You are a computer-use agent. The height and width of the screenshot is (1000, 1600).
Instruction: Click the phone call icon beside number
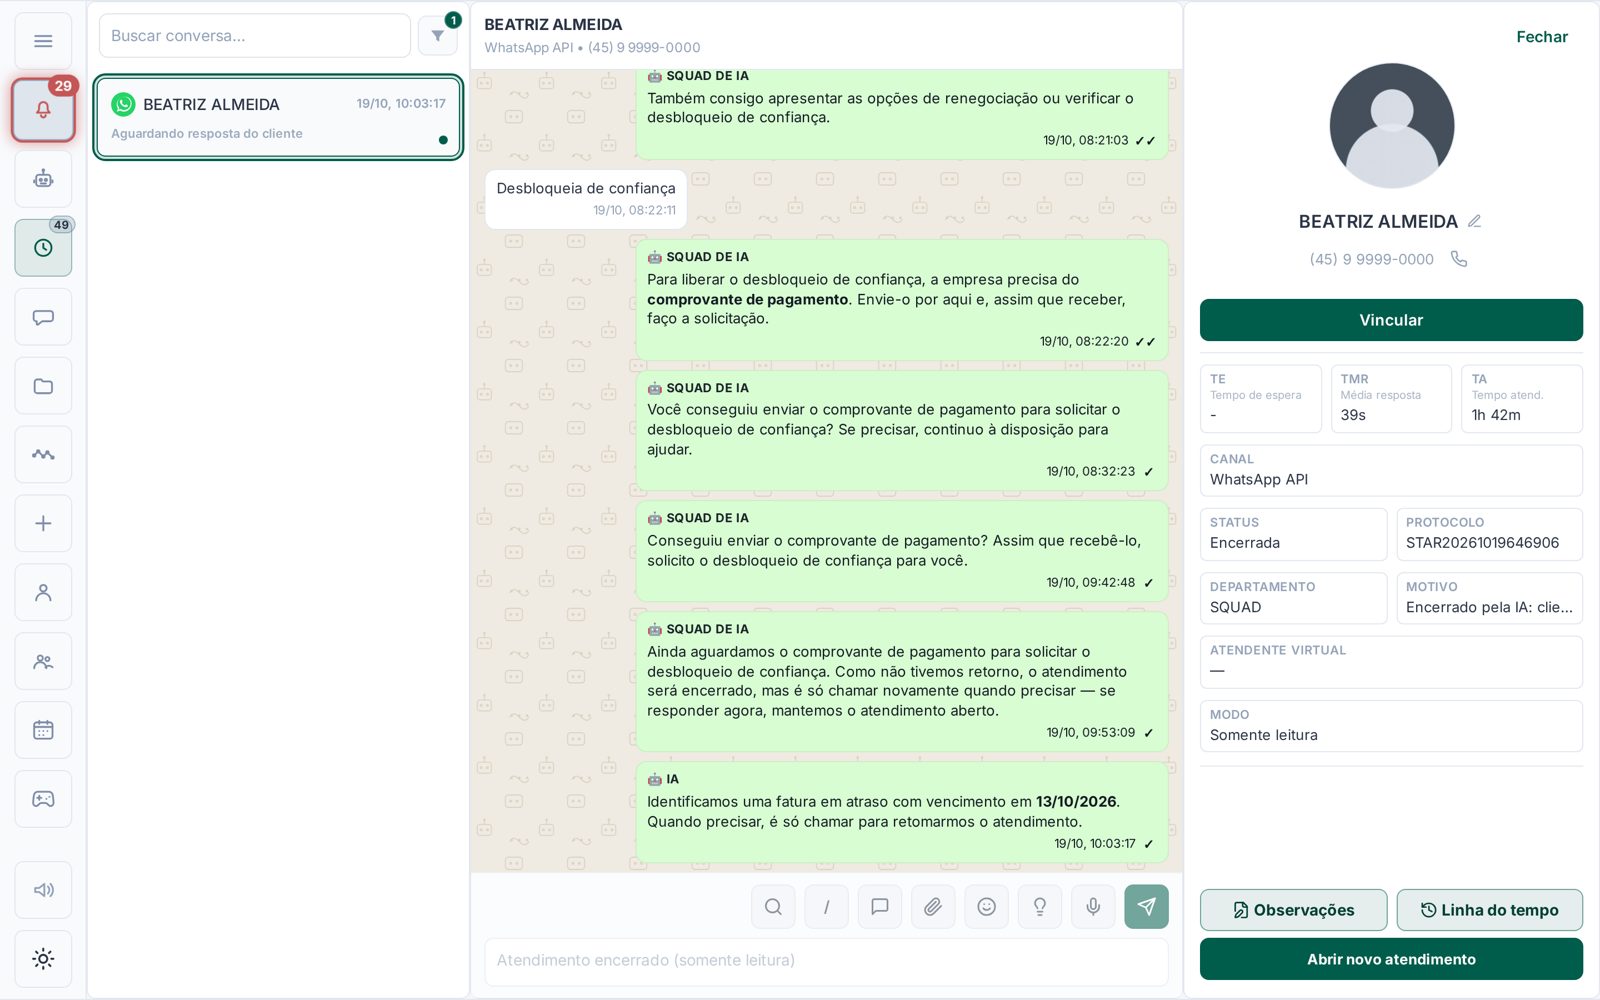point(1459,259)
